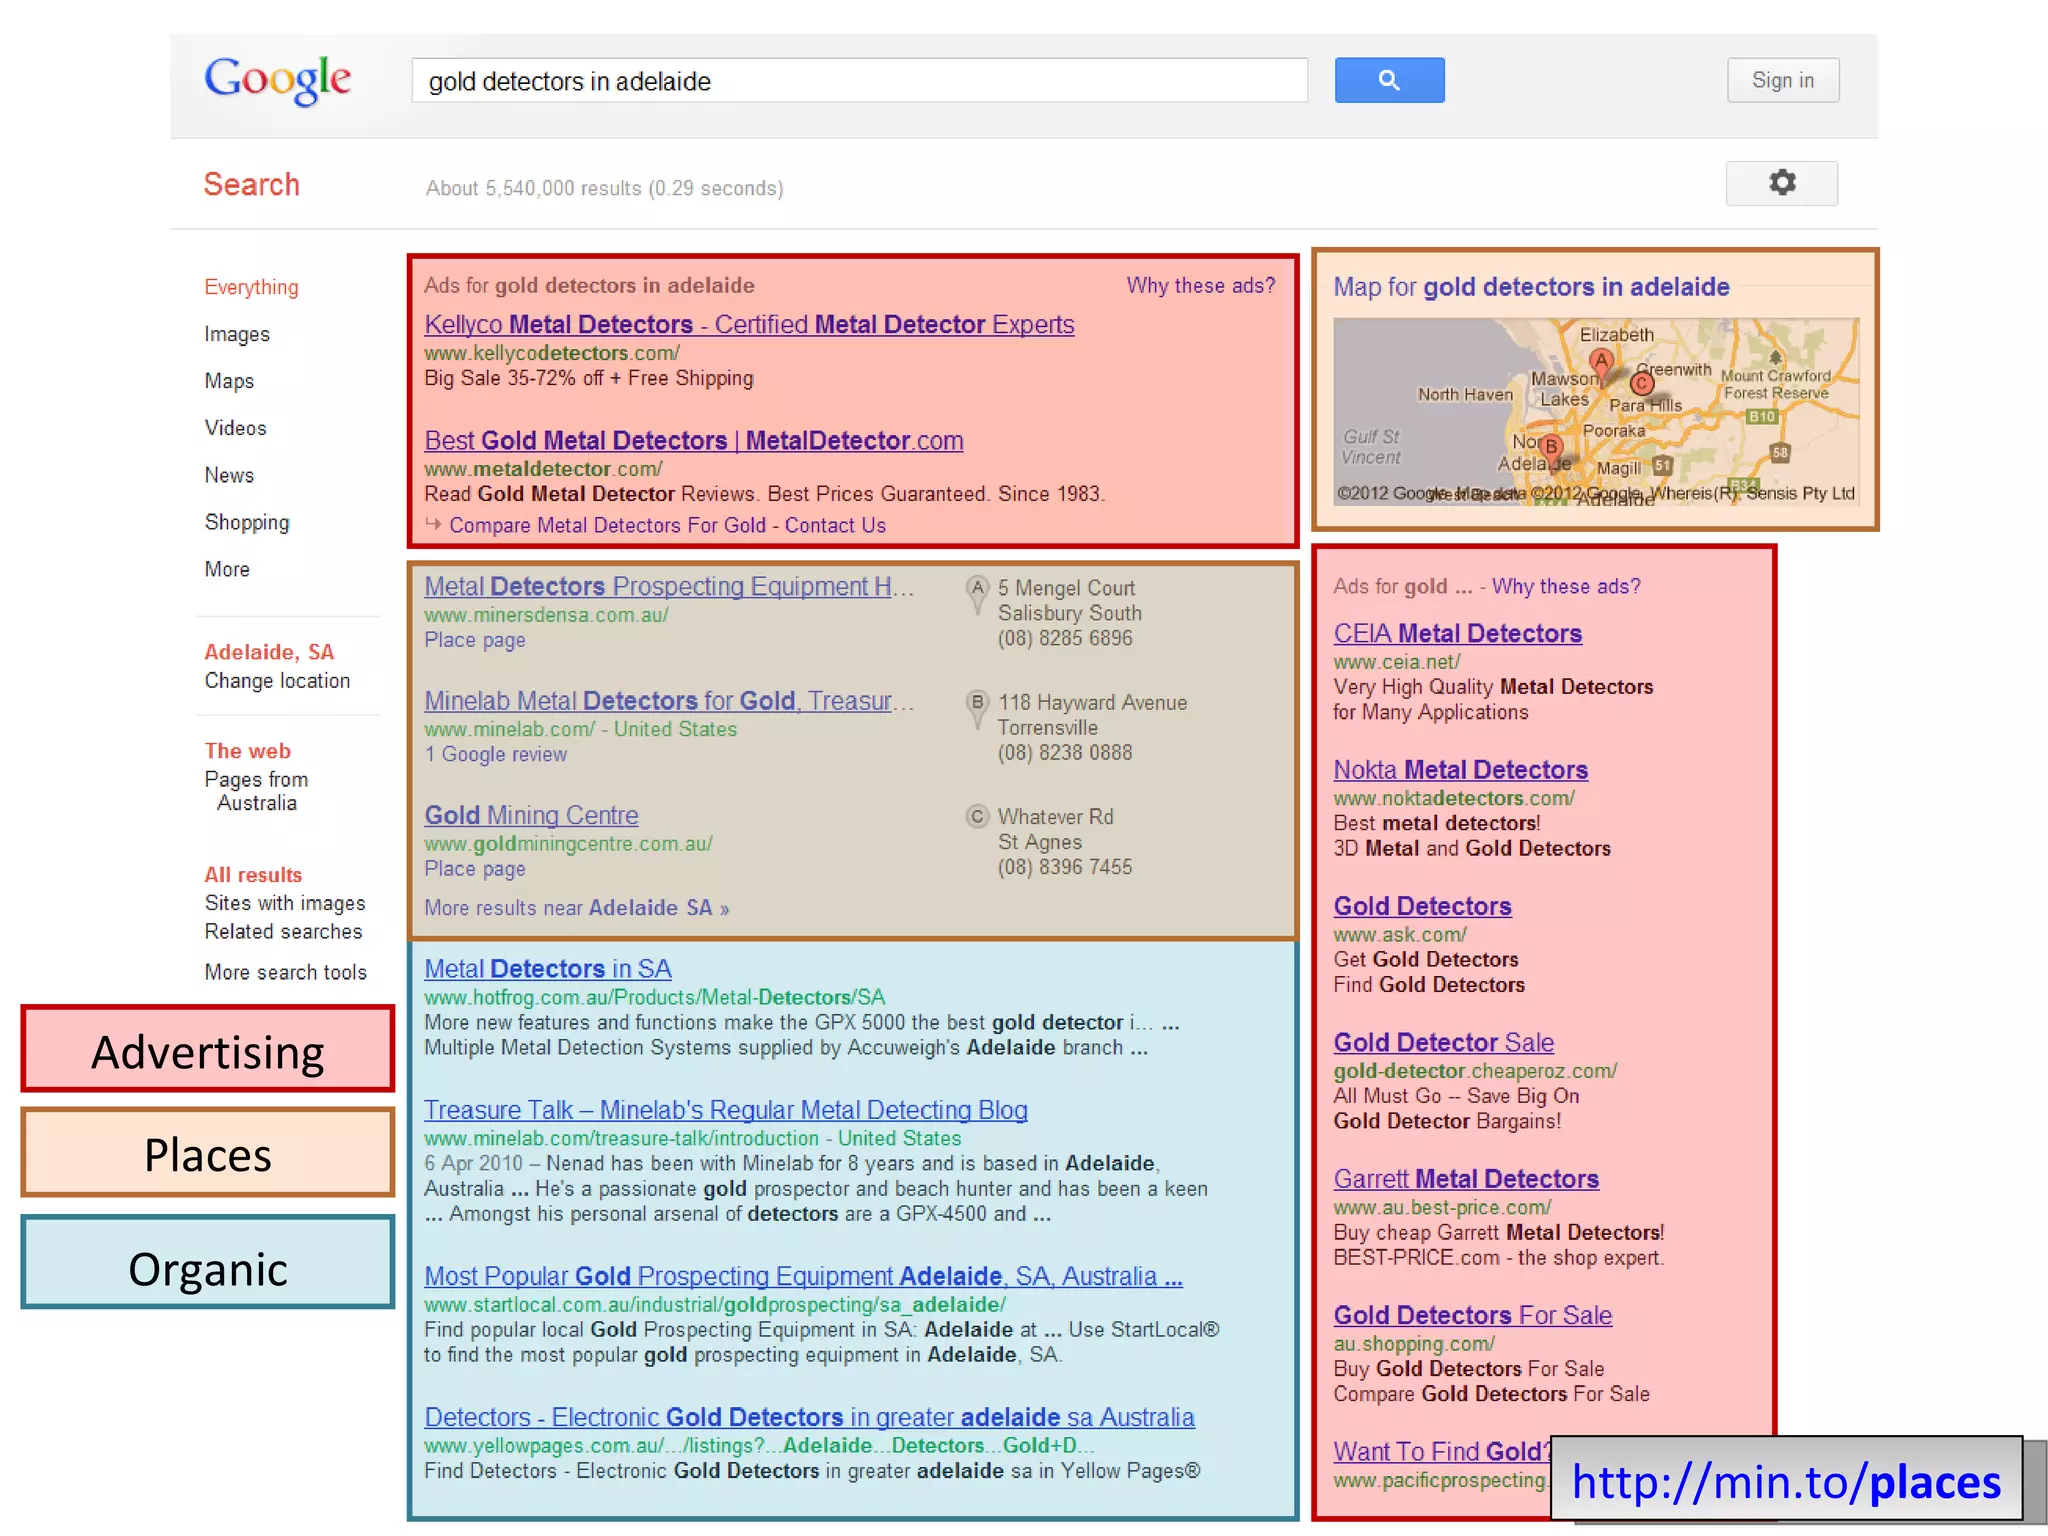Select Pages from Australia filter

point(256,791)
